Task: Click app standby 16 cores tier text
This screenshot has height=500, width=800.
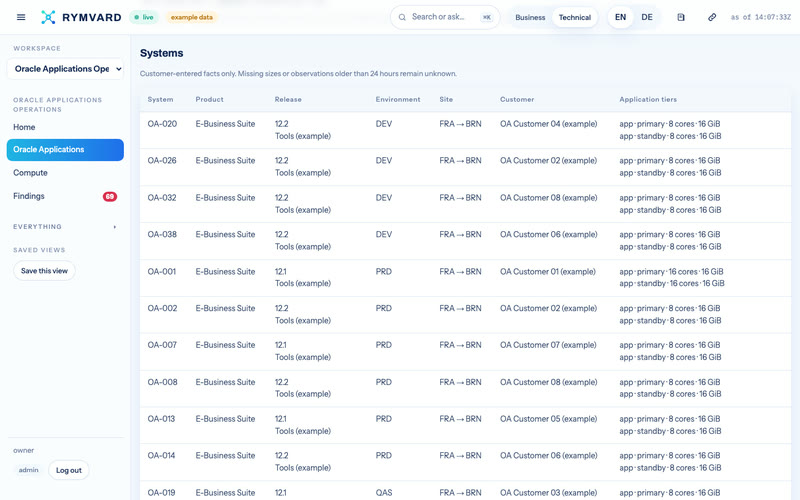Action: [672, 284]
